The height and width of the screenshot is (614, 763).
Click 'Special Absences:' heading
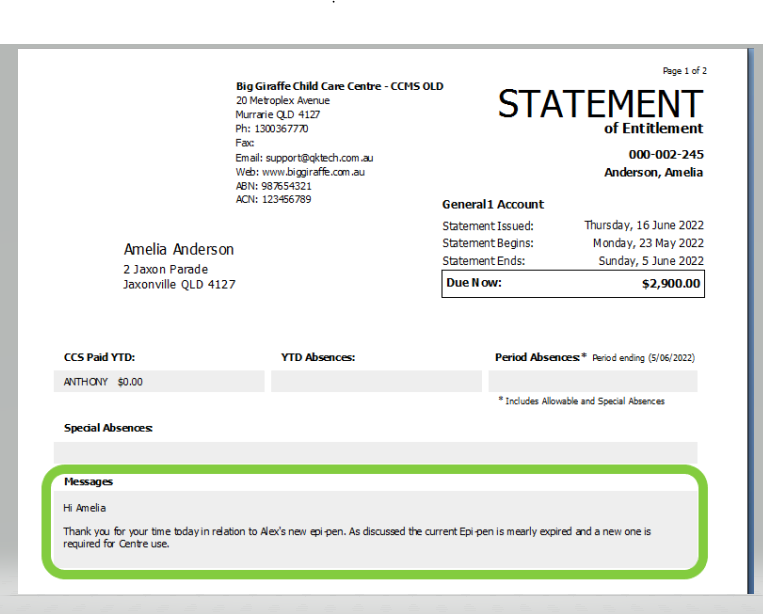coord(108,428)
